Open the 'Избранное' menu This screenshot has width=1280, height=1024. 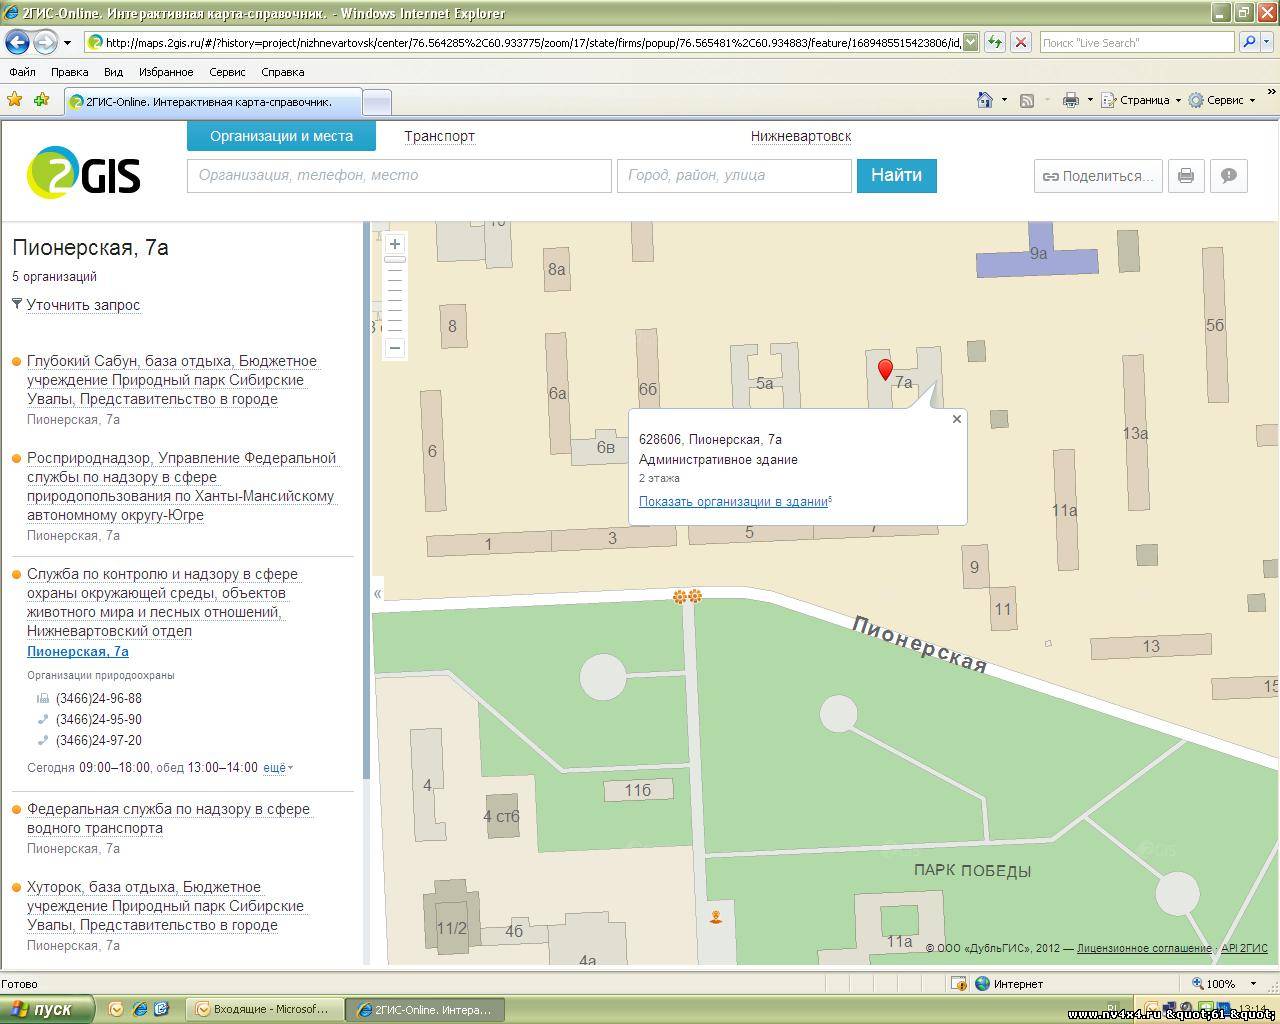[x=166, y=72]
